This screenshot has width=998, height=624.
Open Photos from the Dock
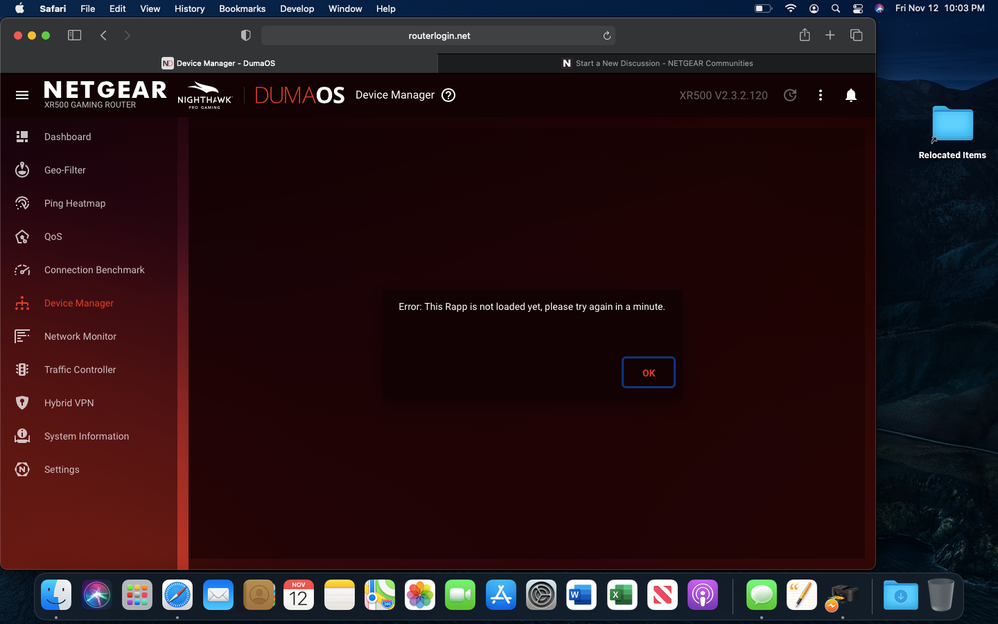pos(420,595)
